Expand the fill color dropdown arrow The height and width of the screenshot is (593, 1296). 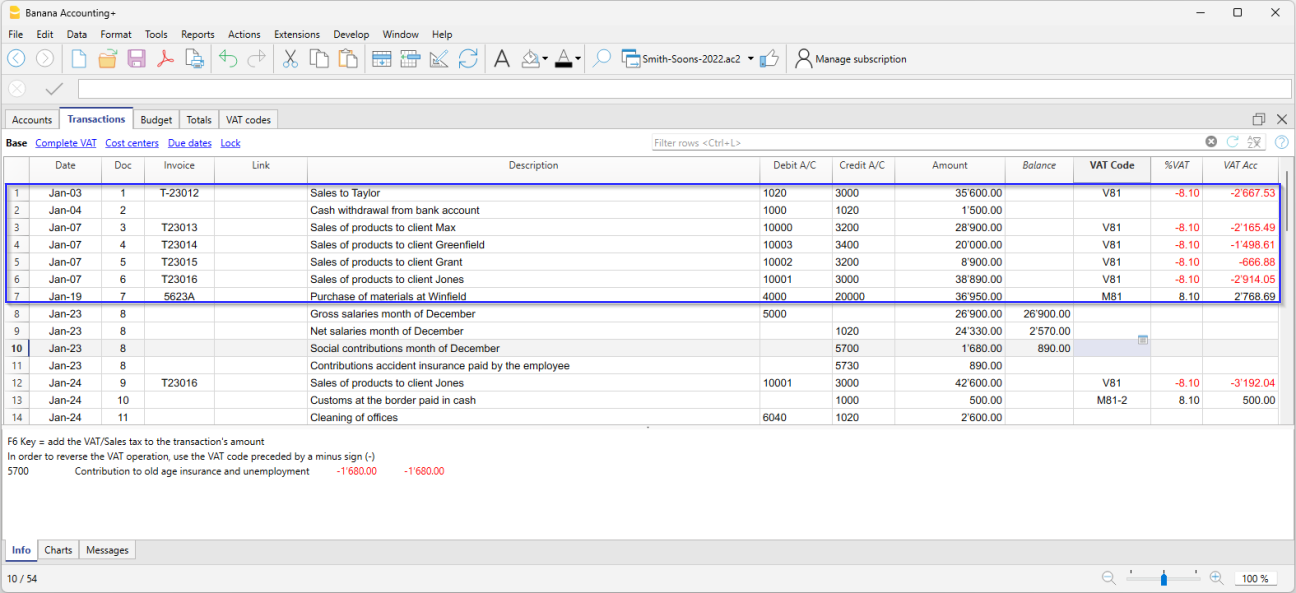(545, 59)
